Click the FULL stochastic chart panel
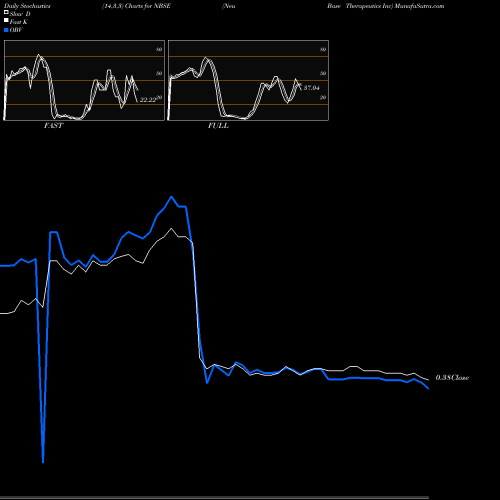500x500 pixels. [248, 80]
